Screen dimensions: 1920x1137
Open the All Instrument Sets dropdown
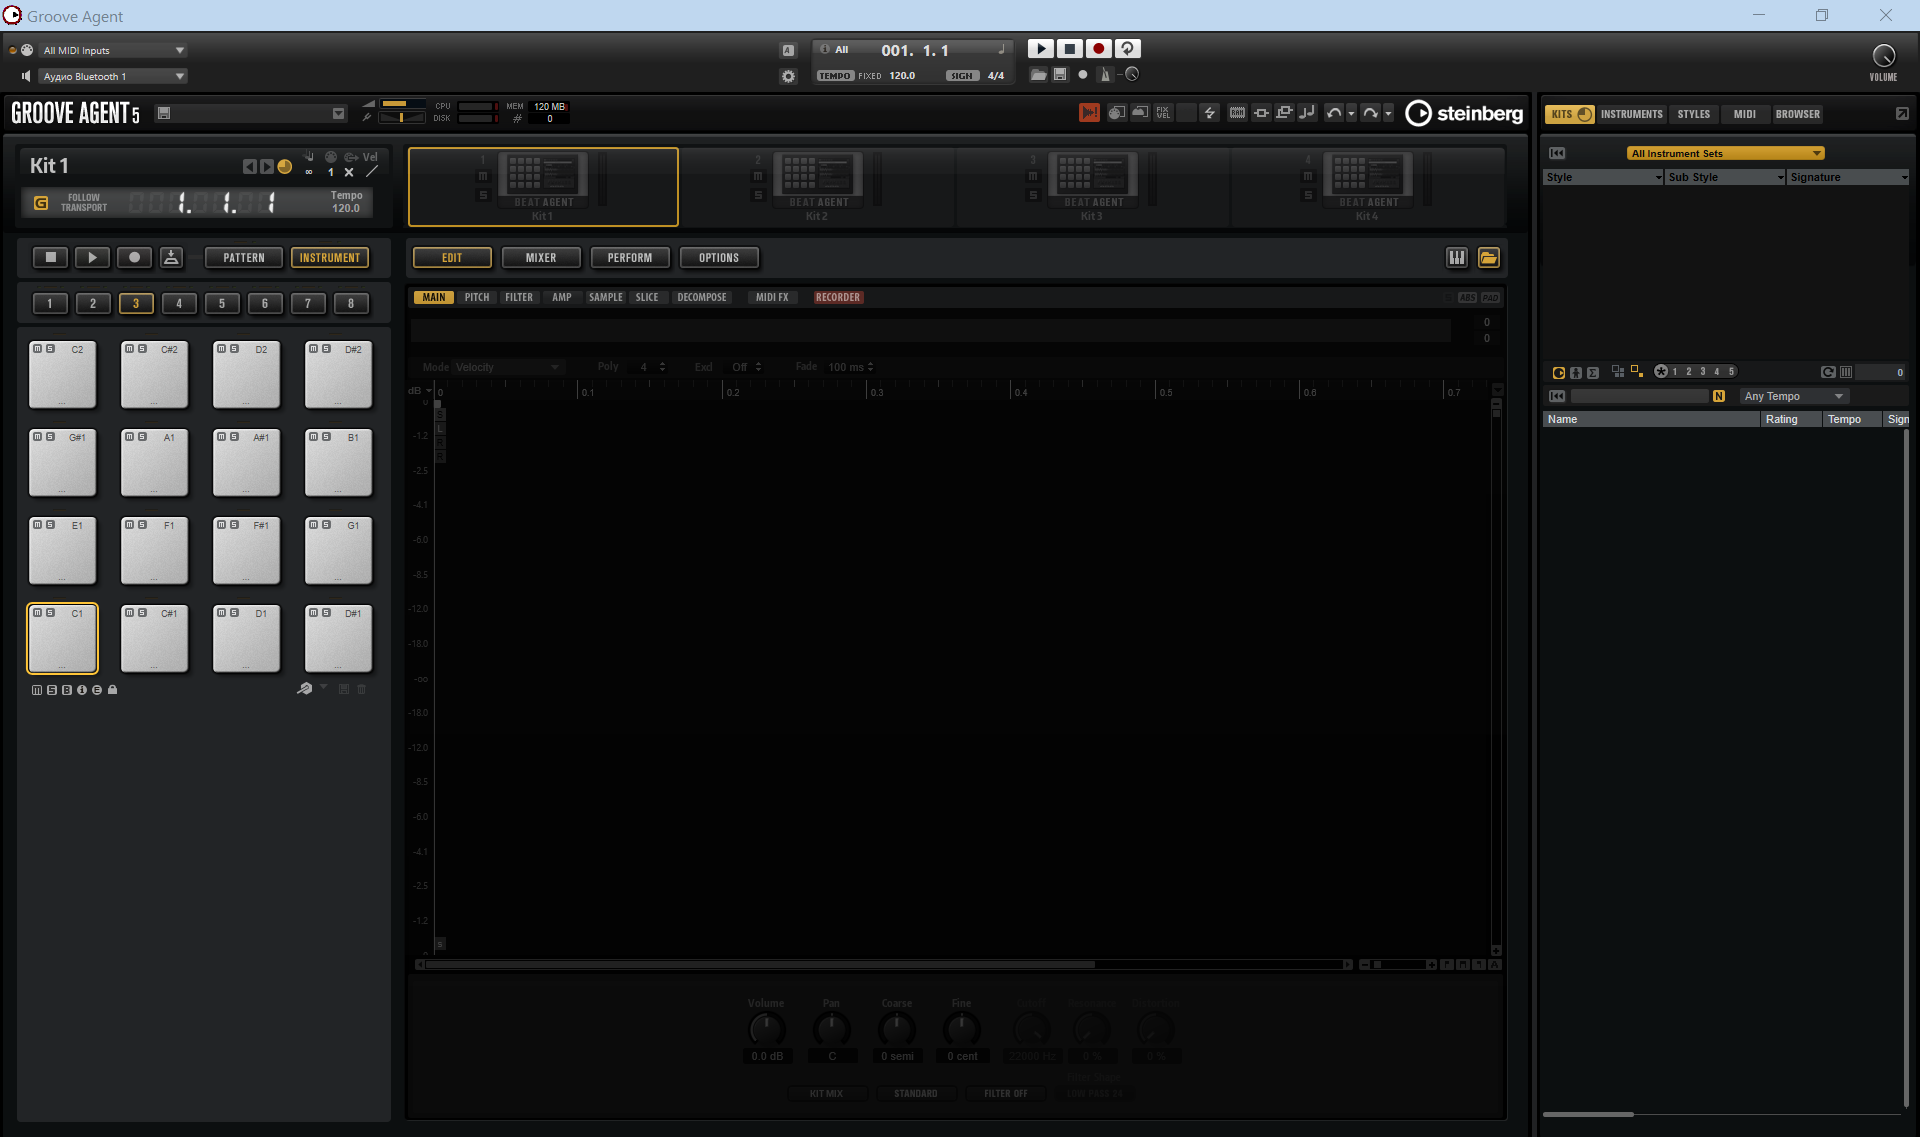[1725, 153]
